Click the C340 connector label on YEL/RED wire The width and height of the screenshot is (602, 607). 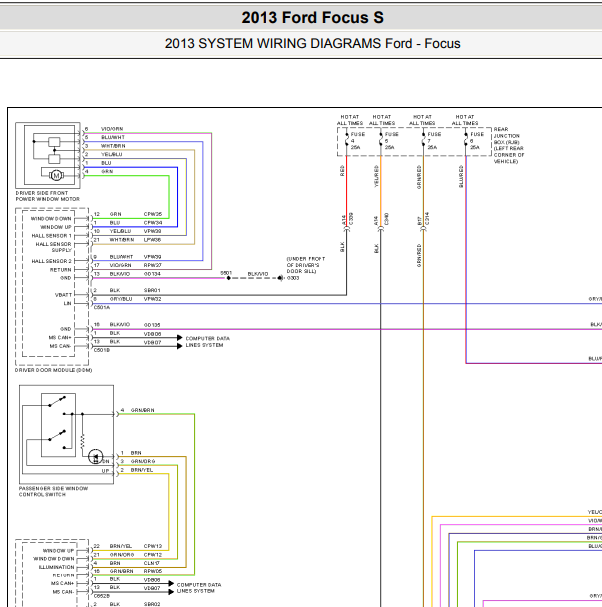coord(386,219)
